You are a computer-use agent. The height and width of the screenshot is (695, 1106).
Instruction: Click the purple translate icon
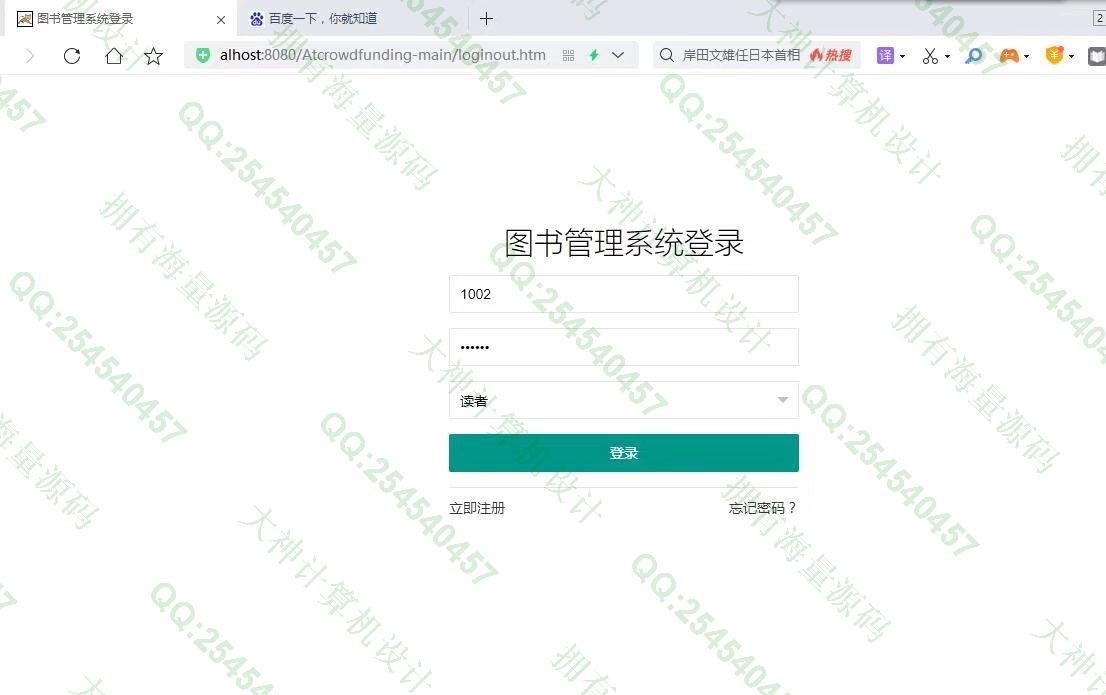885,55
